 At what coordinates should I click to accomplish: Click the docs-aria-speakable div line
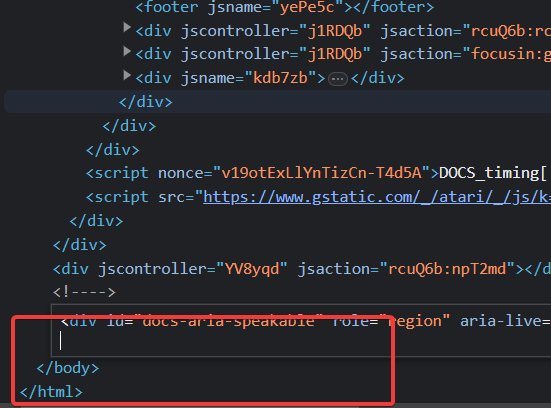tap(306, 321)
